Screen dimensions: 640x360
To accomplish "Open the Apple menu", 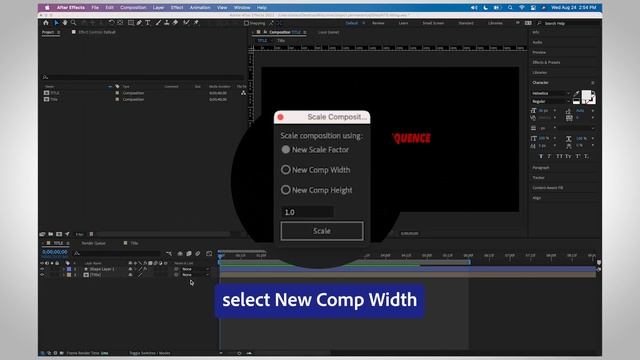I will (x=47, y=8).
